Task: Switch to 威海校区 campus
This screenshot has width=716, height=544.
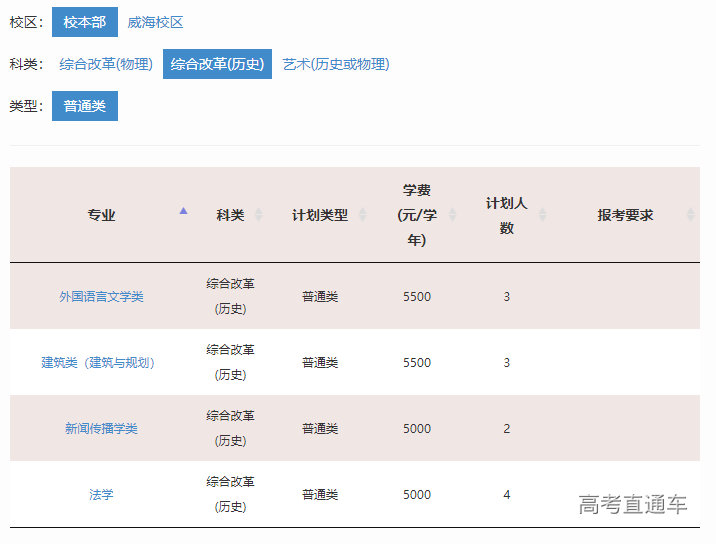Action: (155, 22)
